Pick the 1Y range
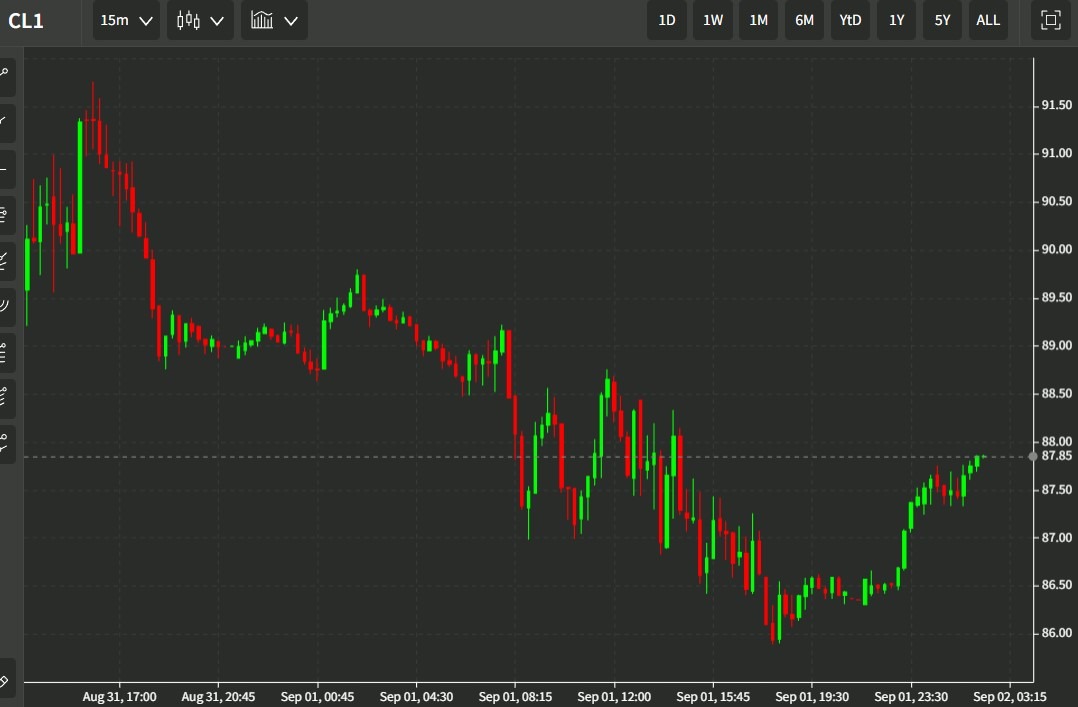This screenshot has width=1078, height=707. coord(896,20)
